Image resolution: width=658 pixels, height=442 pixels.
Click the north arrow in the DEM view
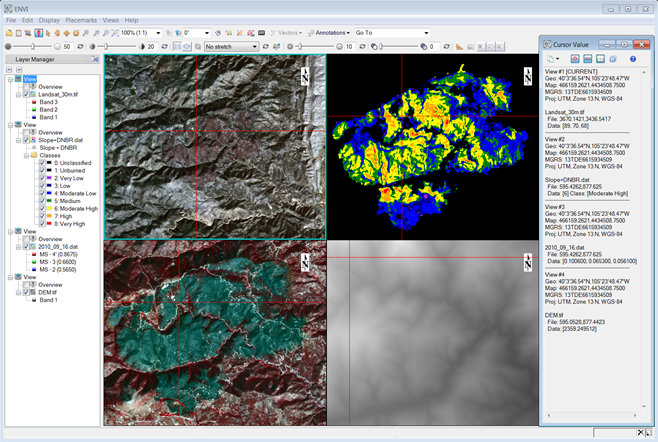[x=528, y=264]
